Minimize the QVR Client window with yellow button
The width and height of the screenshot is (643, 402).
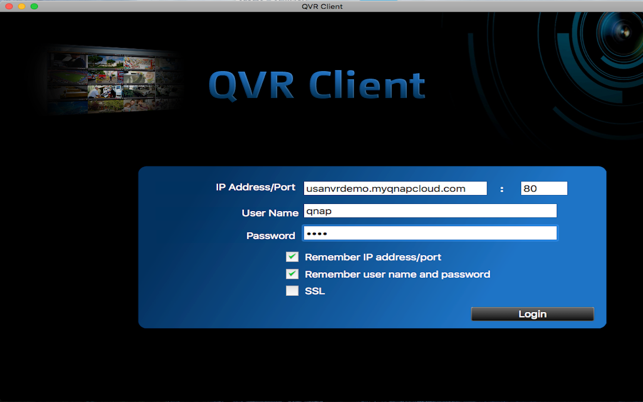tap(21, 6)
